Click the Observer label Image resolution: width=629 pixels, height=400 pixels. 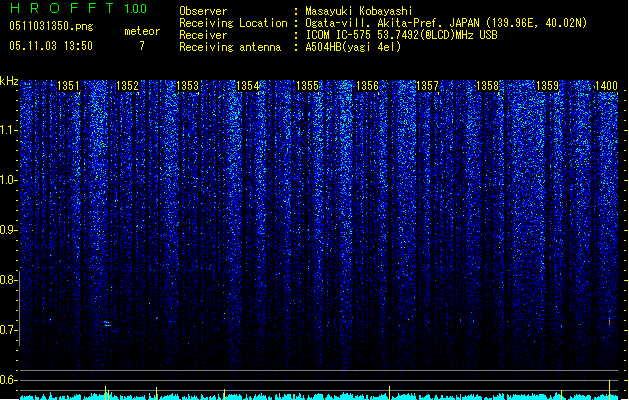click(x=203, y=11)
